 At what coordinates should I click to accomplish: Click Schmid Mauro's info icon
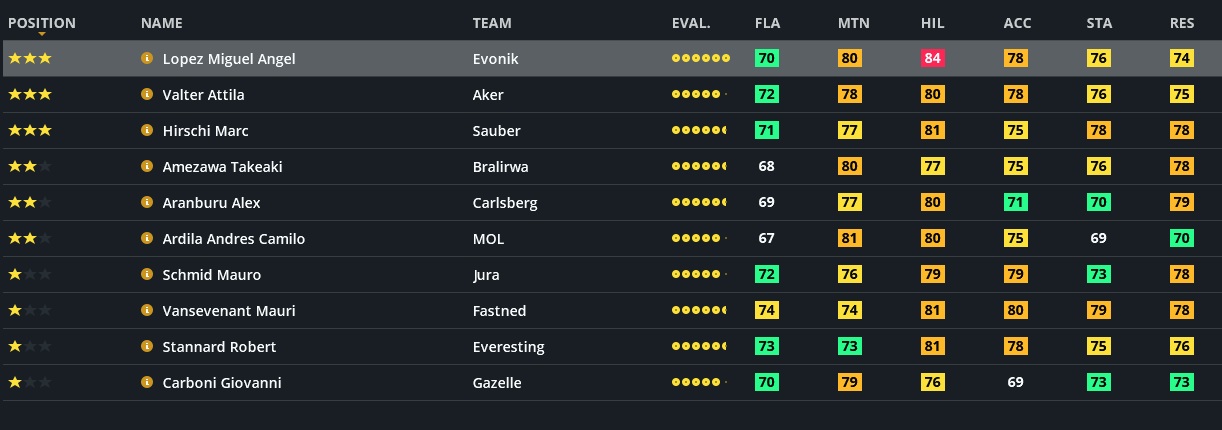coord(147,275)
